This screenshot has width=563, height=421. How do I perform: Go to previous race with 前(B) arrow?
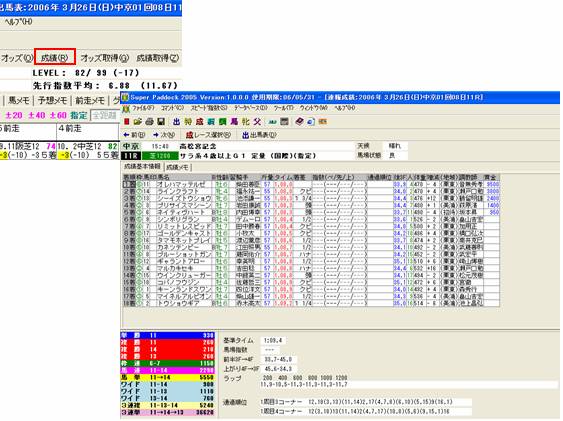[134, 135]
